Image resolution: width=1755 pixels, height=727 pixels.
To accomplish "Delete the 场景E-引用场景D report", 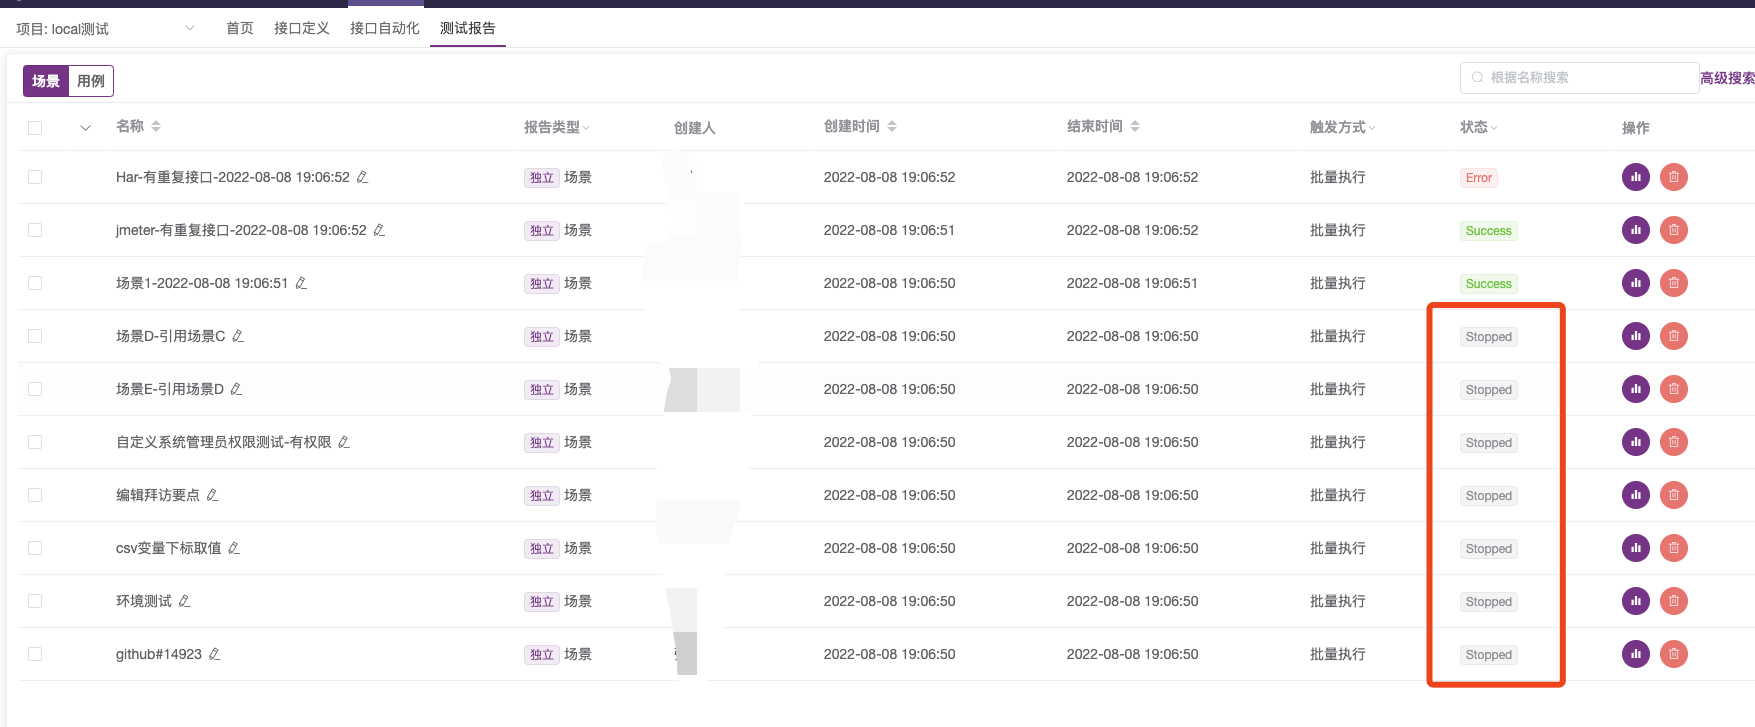I will pyautogui.click(x=1673, y=389).
